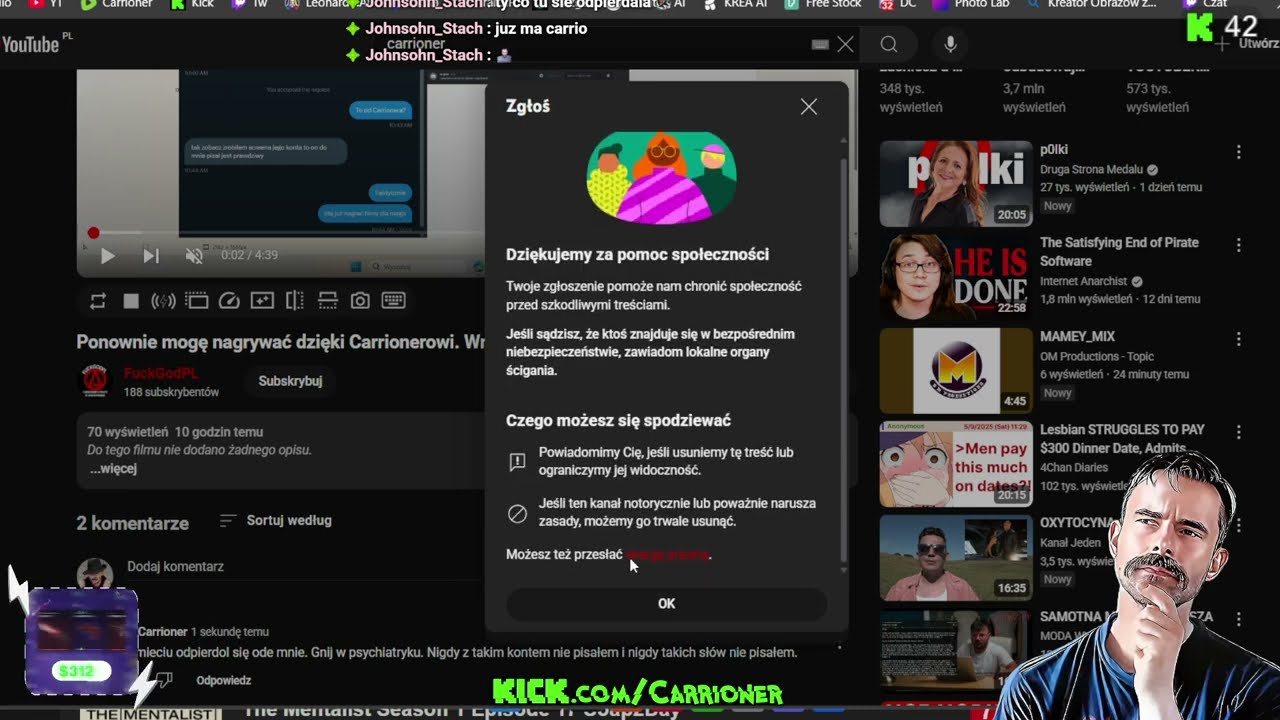
Task: Click the 'Kick' bookmark in browser bar
Action: coord(193,4)
